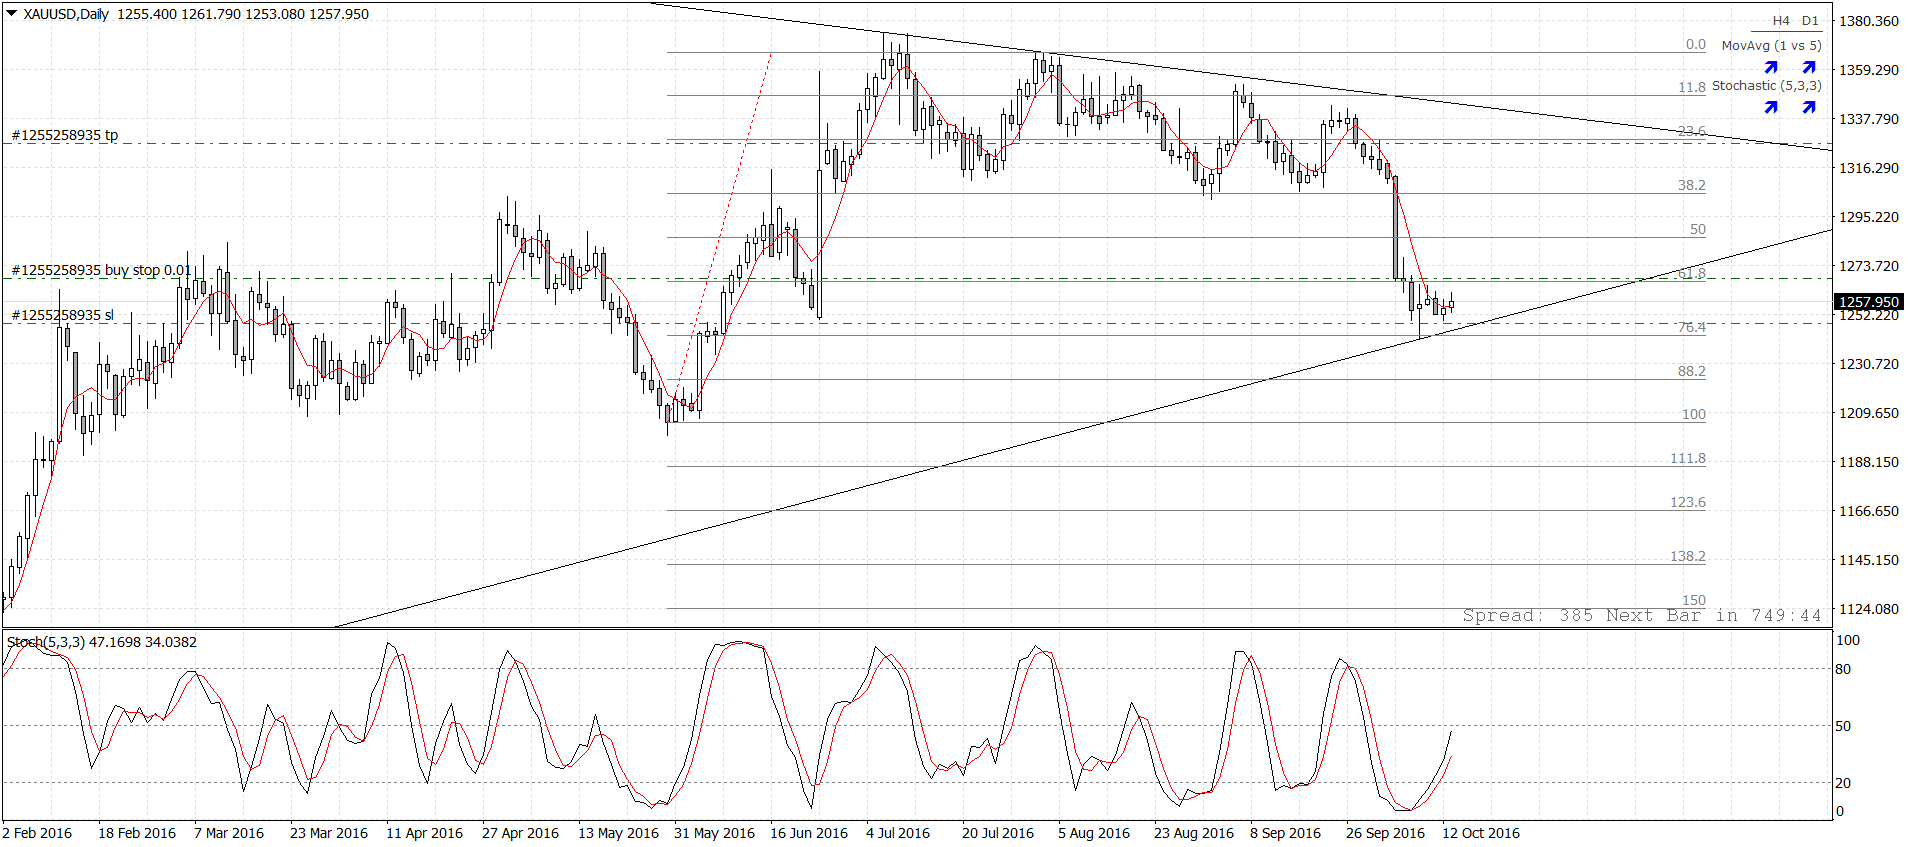
Task: Click the 1209.650 price scale value
Action: pos(1868,413)
